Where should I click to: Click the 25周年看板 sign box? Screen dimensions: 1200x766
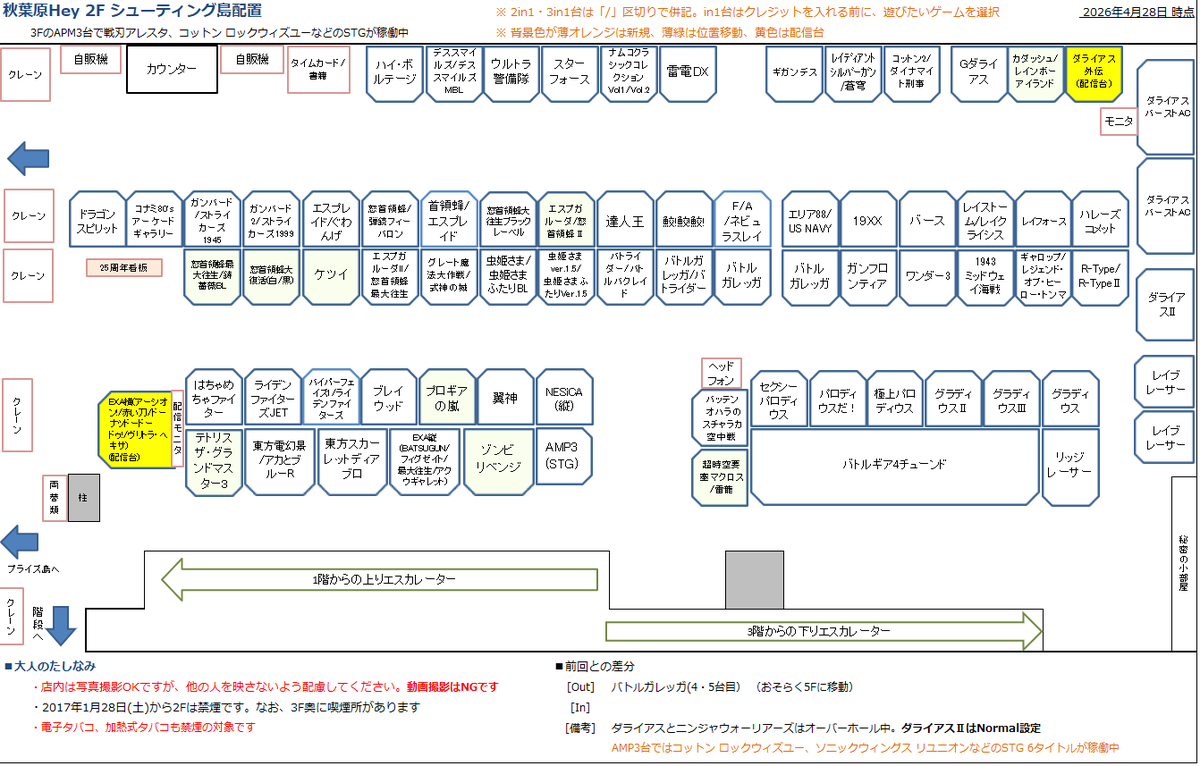122,268
